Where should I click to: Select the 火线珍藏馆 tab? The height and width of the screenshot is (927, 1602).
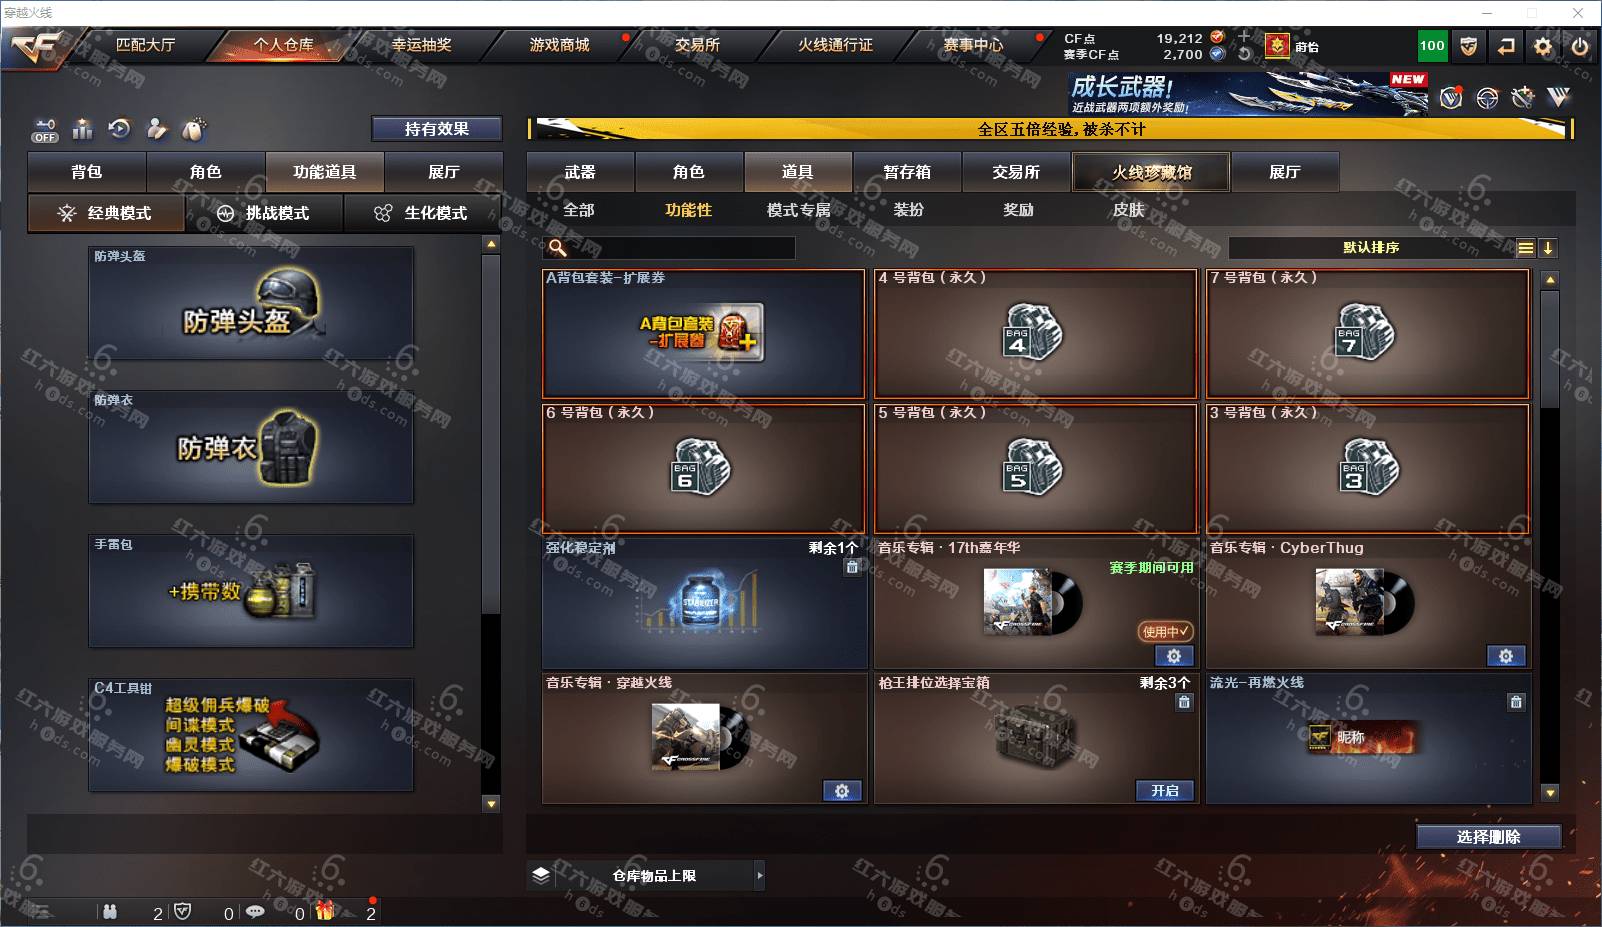click(x=1151, y=172)
